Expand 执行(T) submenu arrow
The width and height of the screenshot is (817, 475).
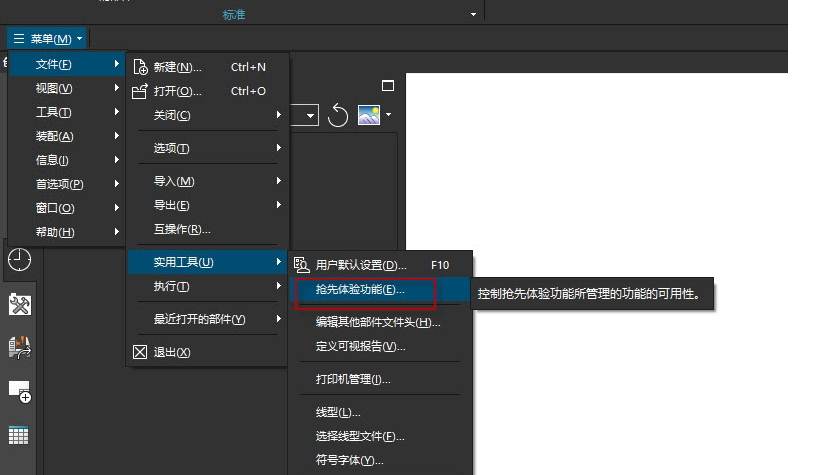tap(279, 286)
